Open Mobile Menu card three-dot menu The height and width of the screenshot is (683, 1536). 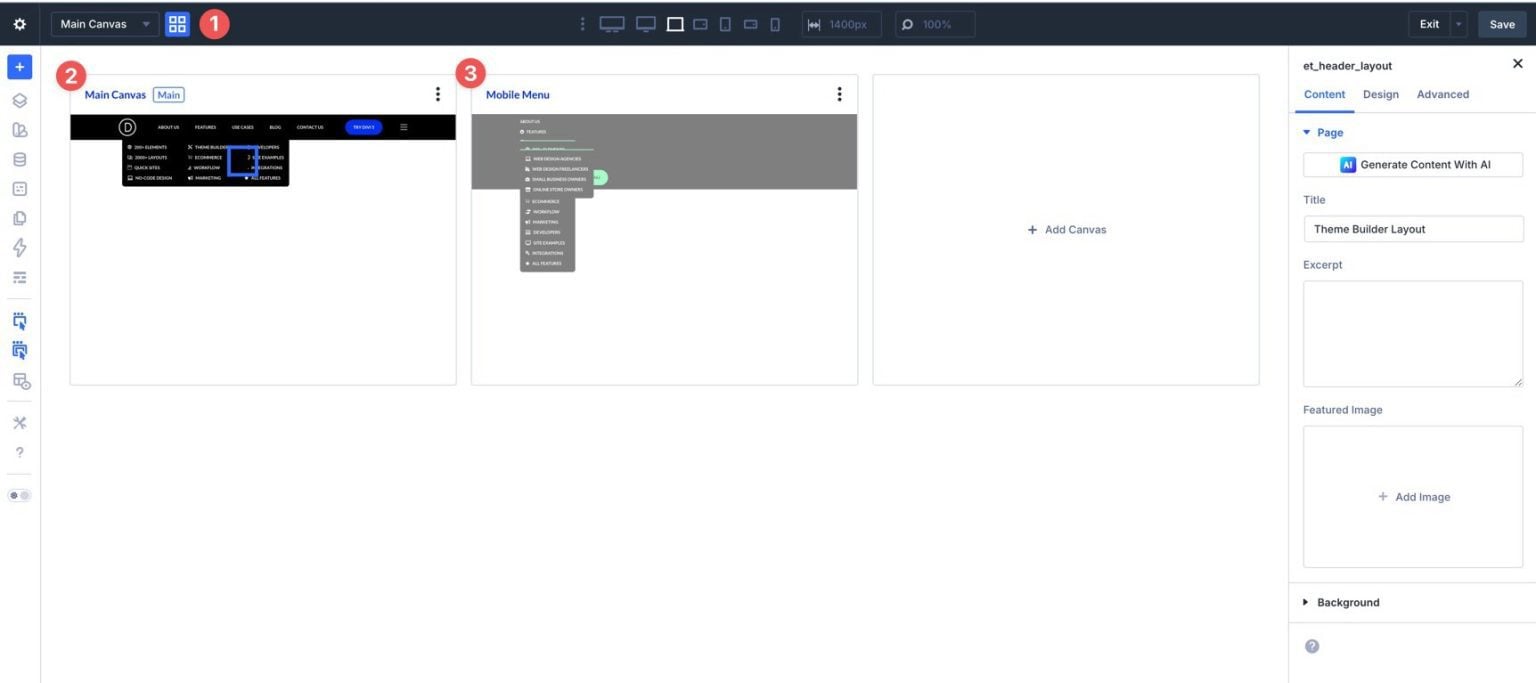(839, 94)
